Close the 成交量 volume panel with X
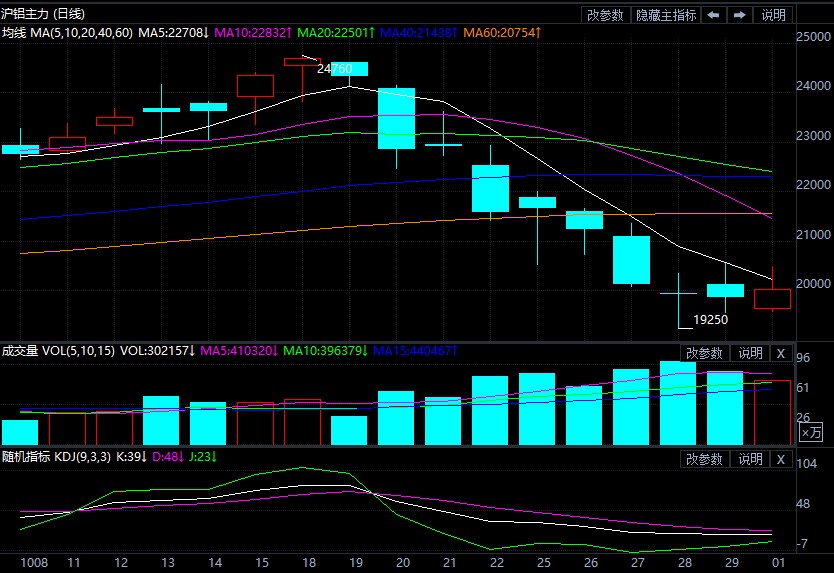The height and width of the screenshot is (573, 834). [x=781, y=353]
